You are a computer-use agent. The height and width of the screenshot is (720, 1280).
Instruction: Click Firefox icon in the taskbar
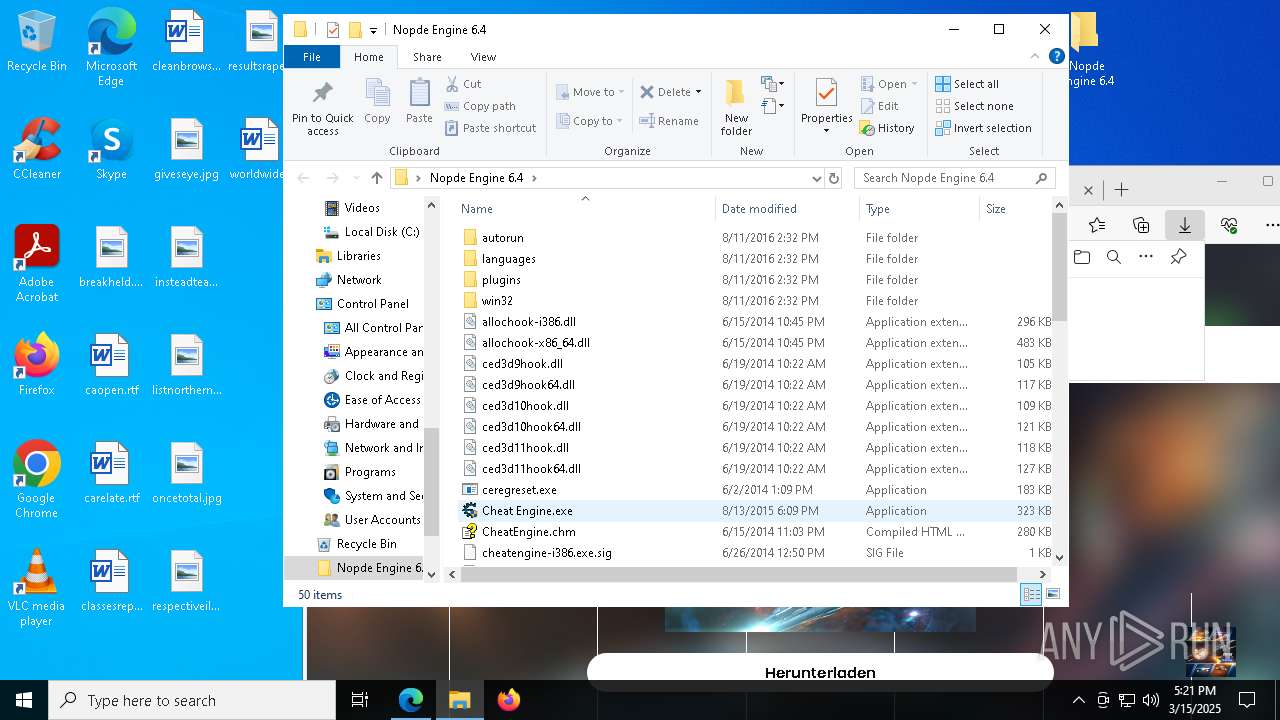[509, 700]
